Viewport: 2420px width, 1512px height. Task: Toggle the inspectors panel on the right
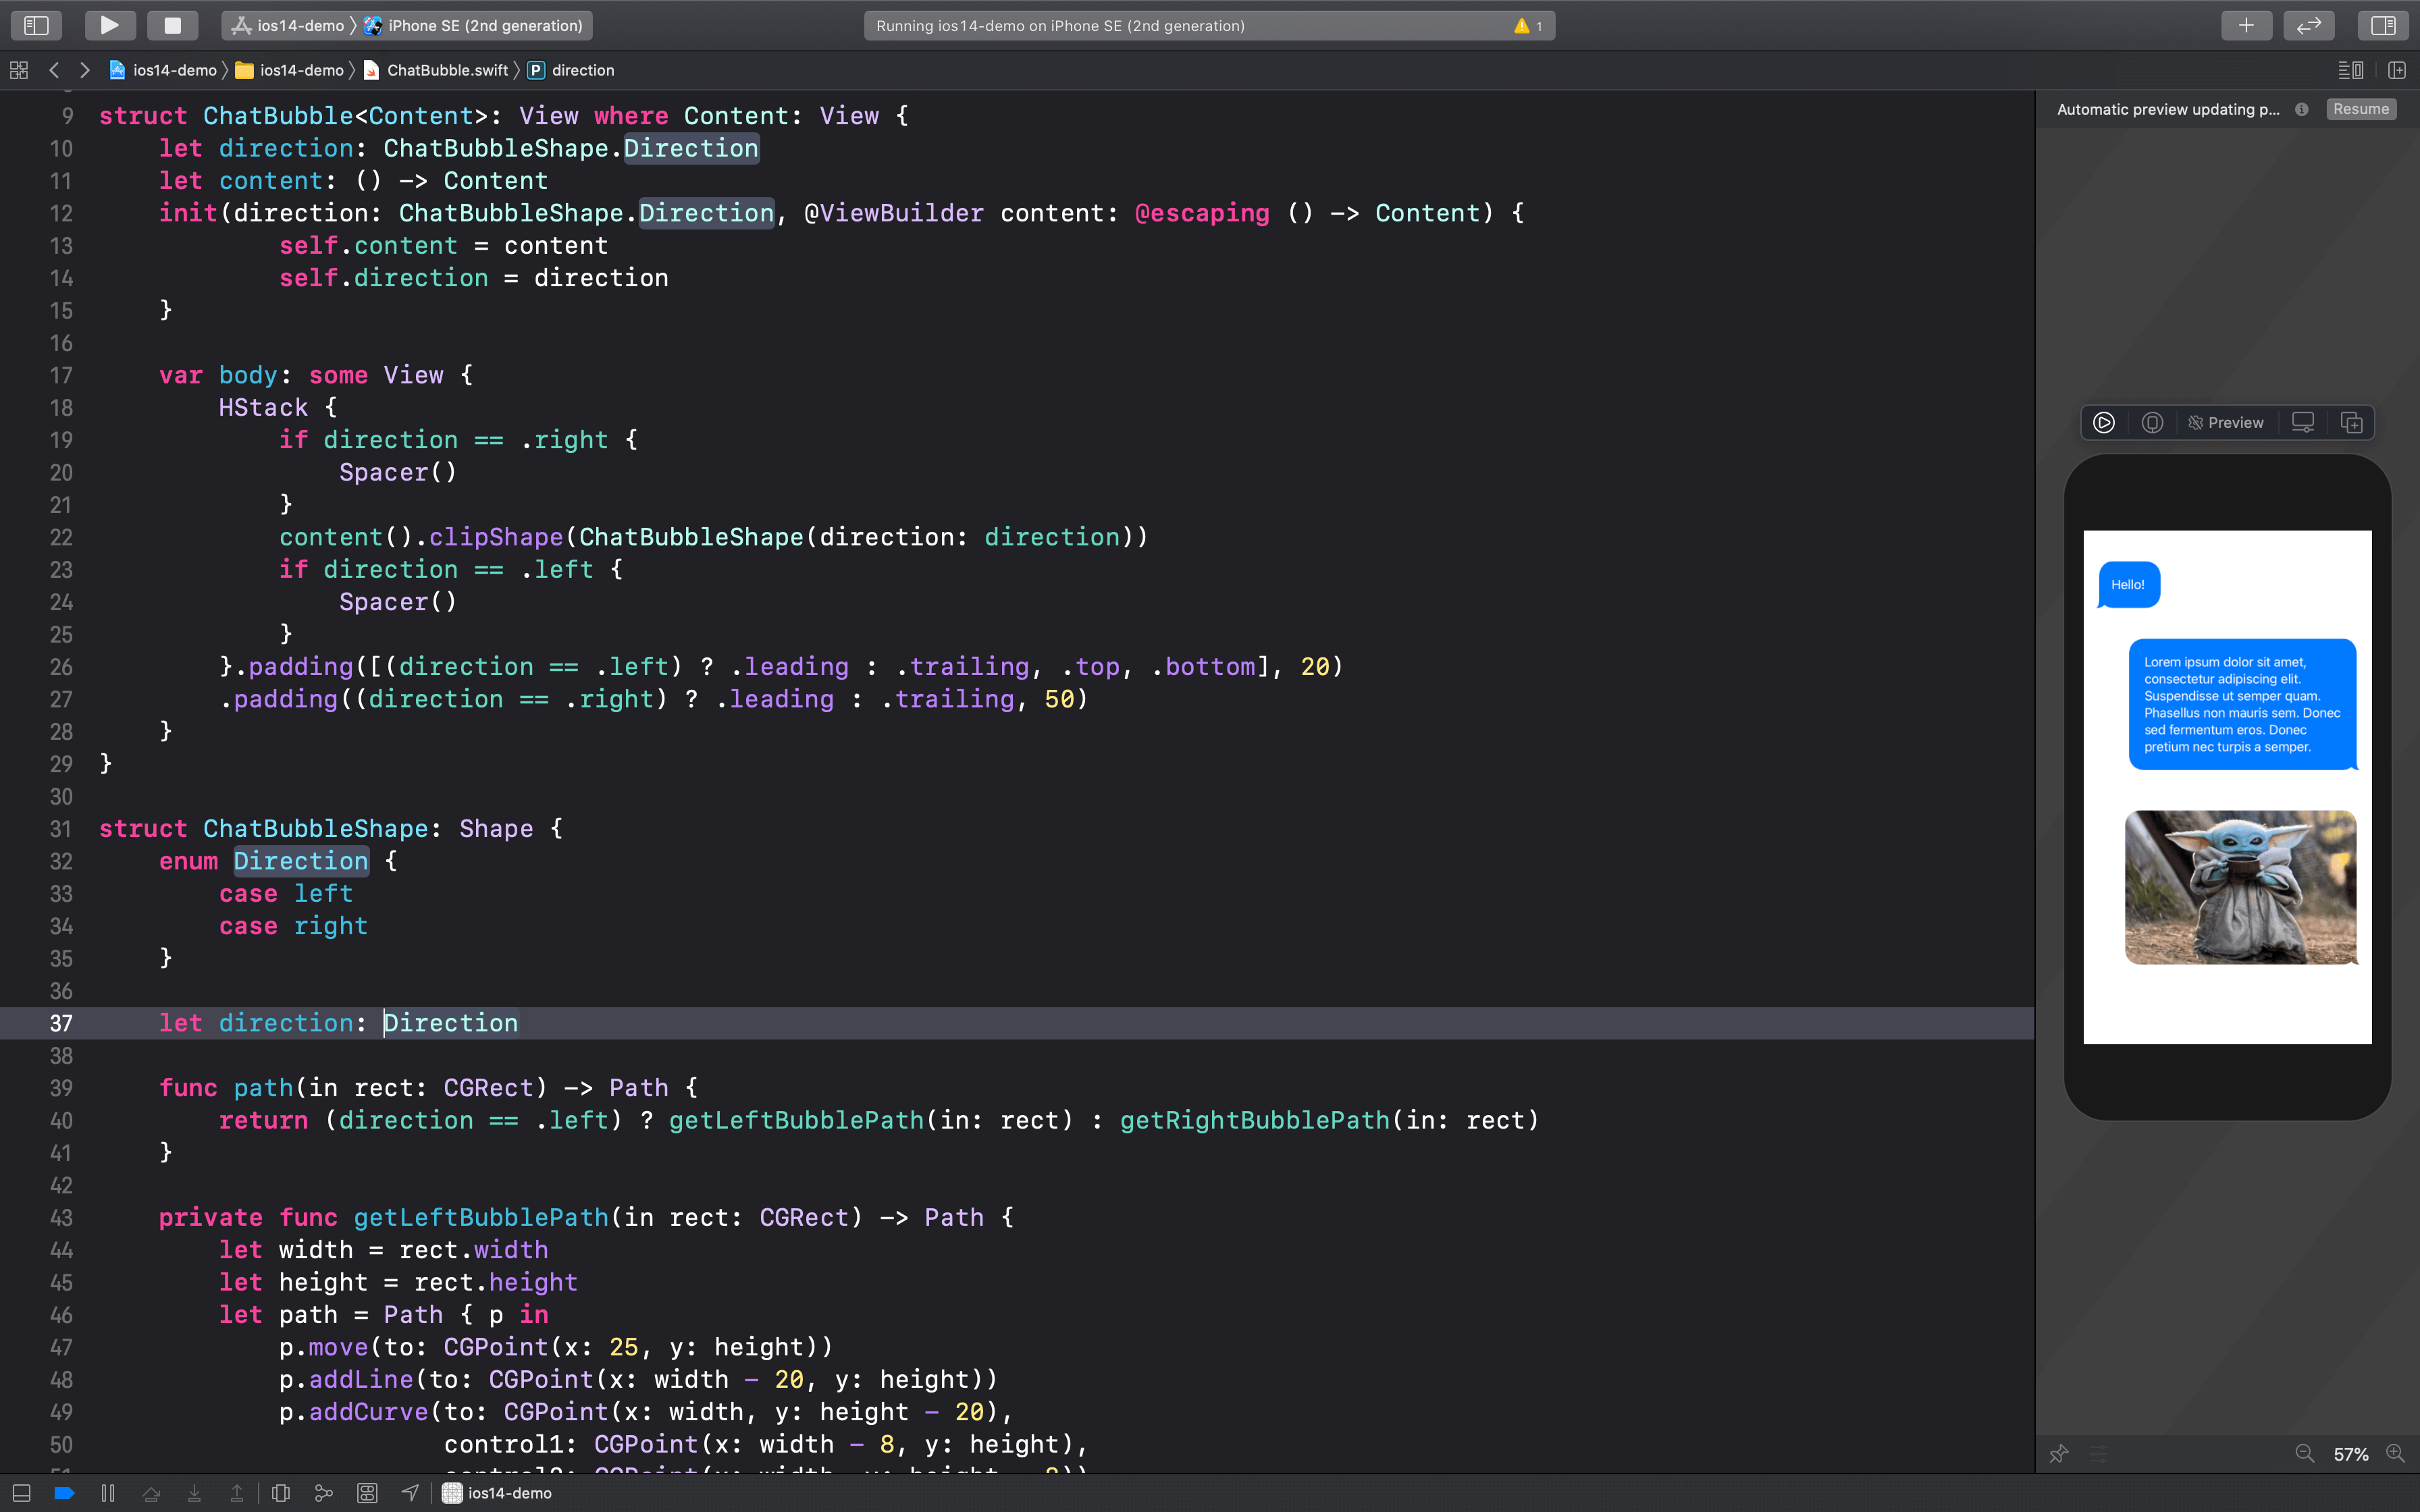(x=2383, y=25)
